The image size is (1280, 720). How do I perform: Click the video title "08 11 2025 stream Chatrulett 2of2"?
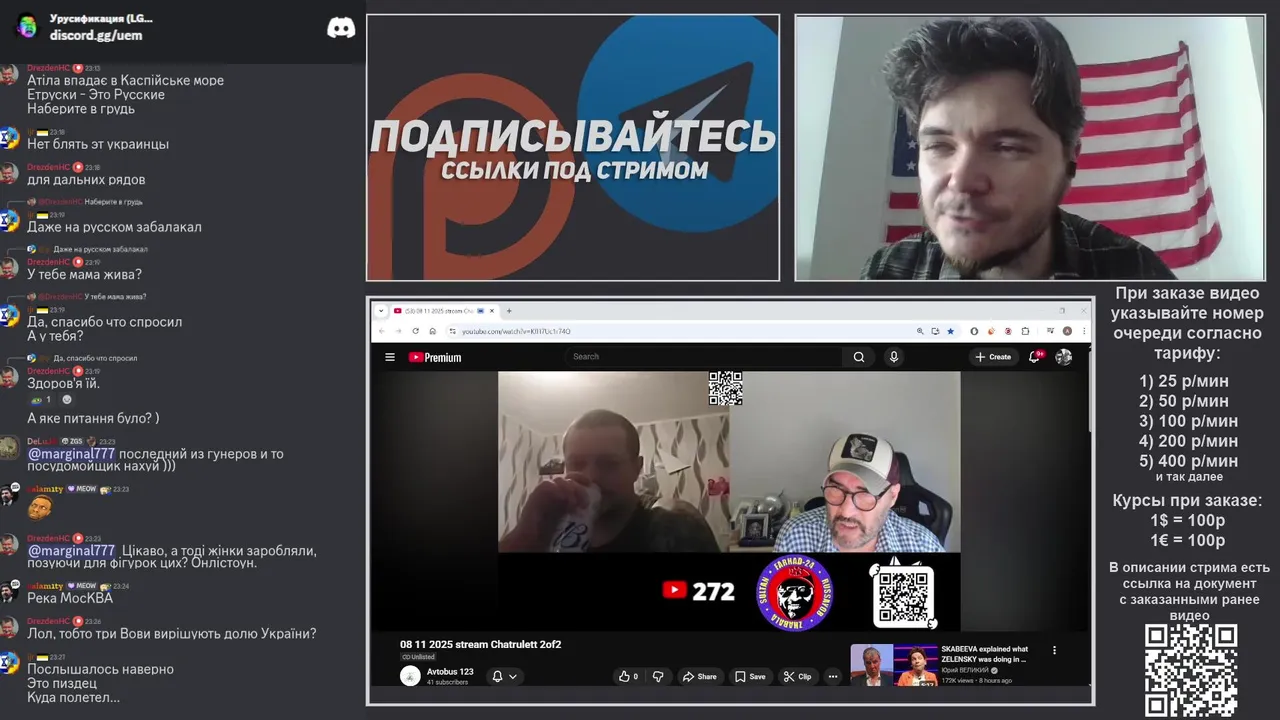point(481,645)
